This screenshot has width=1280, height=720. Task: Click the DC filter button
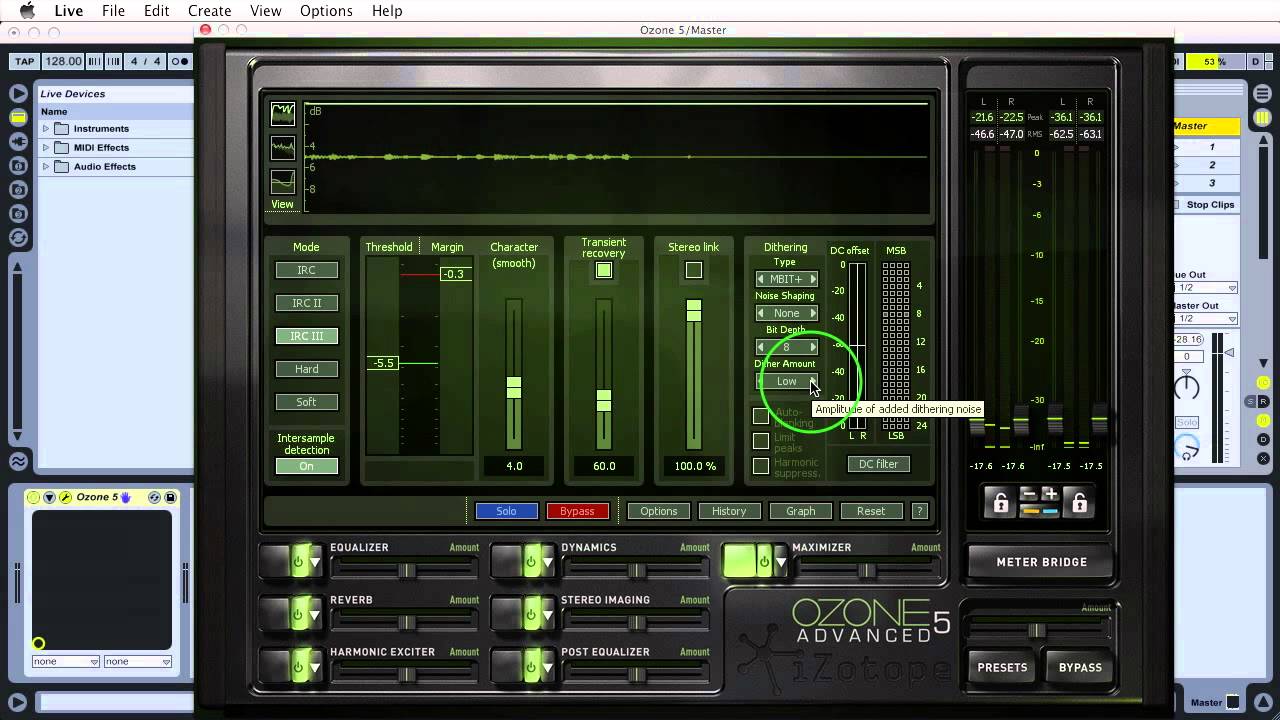point(879,464)
